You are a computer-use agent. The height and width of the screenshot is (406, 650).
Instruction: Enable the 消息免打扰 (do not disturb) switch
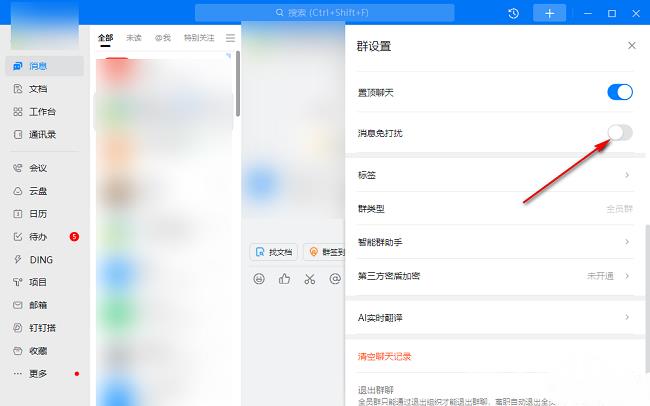pos(619,133)
